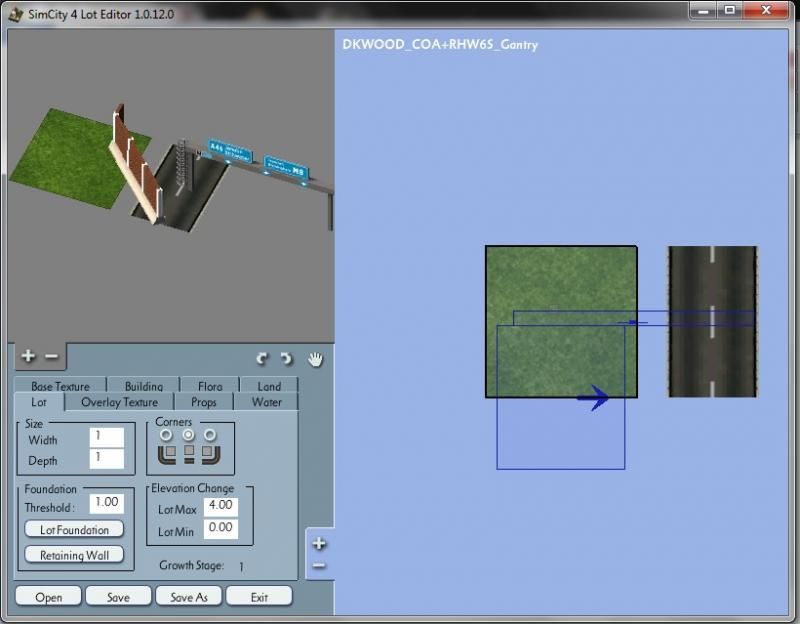The width and height of the screenshot is (800, 624).
Task: Click the Foundation Threshold input field
Action: coord(107,503)
